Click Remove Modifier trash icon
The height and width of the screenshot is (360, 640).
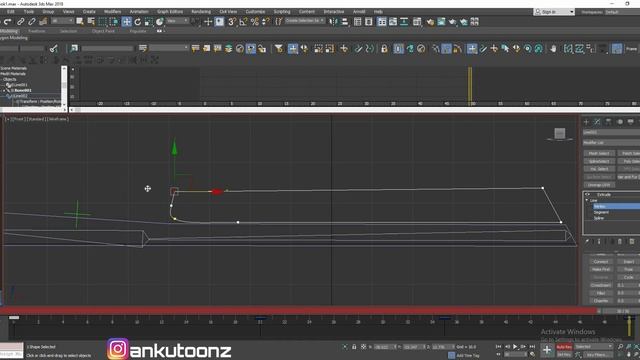pyautogui.click(x=620, y=242)
